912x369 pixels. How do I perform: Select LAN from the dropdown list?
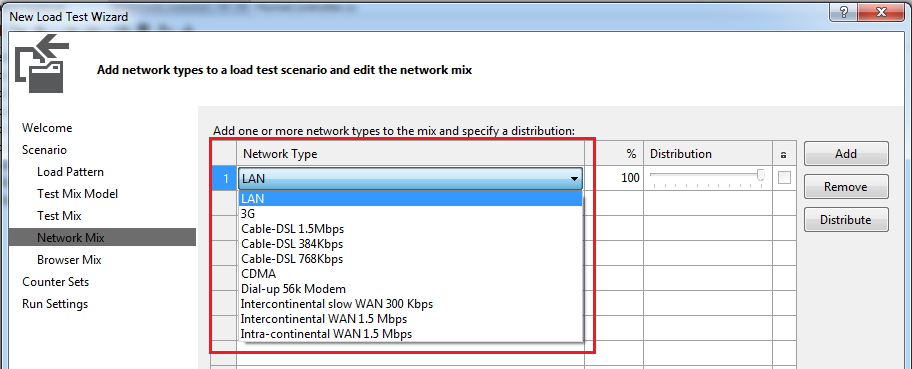[410, 198]
